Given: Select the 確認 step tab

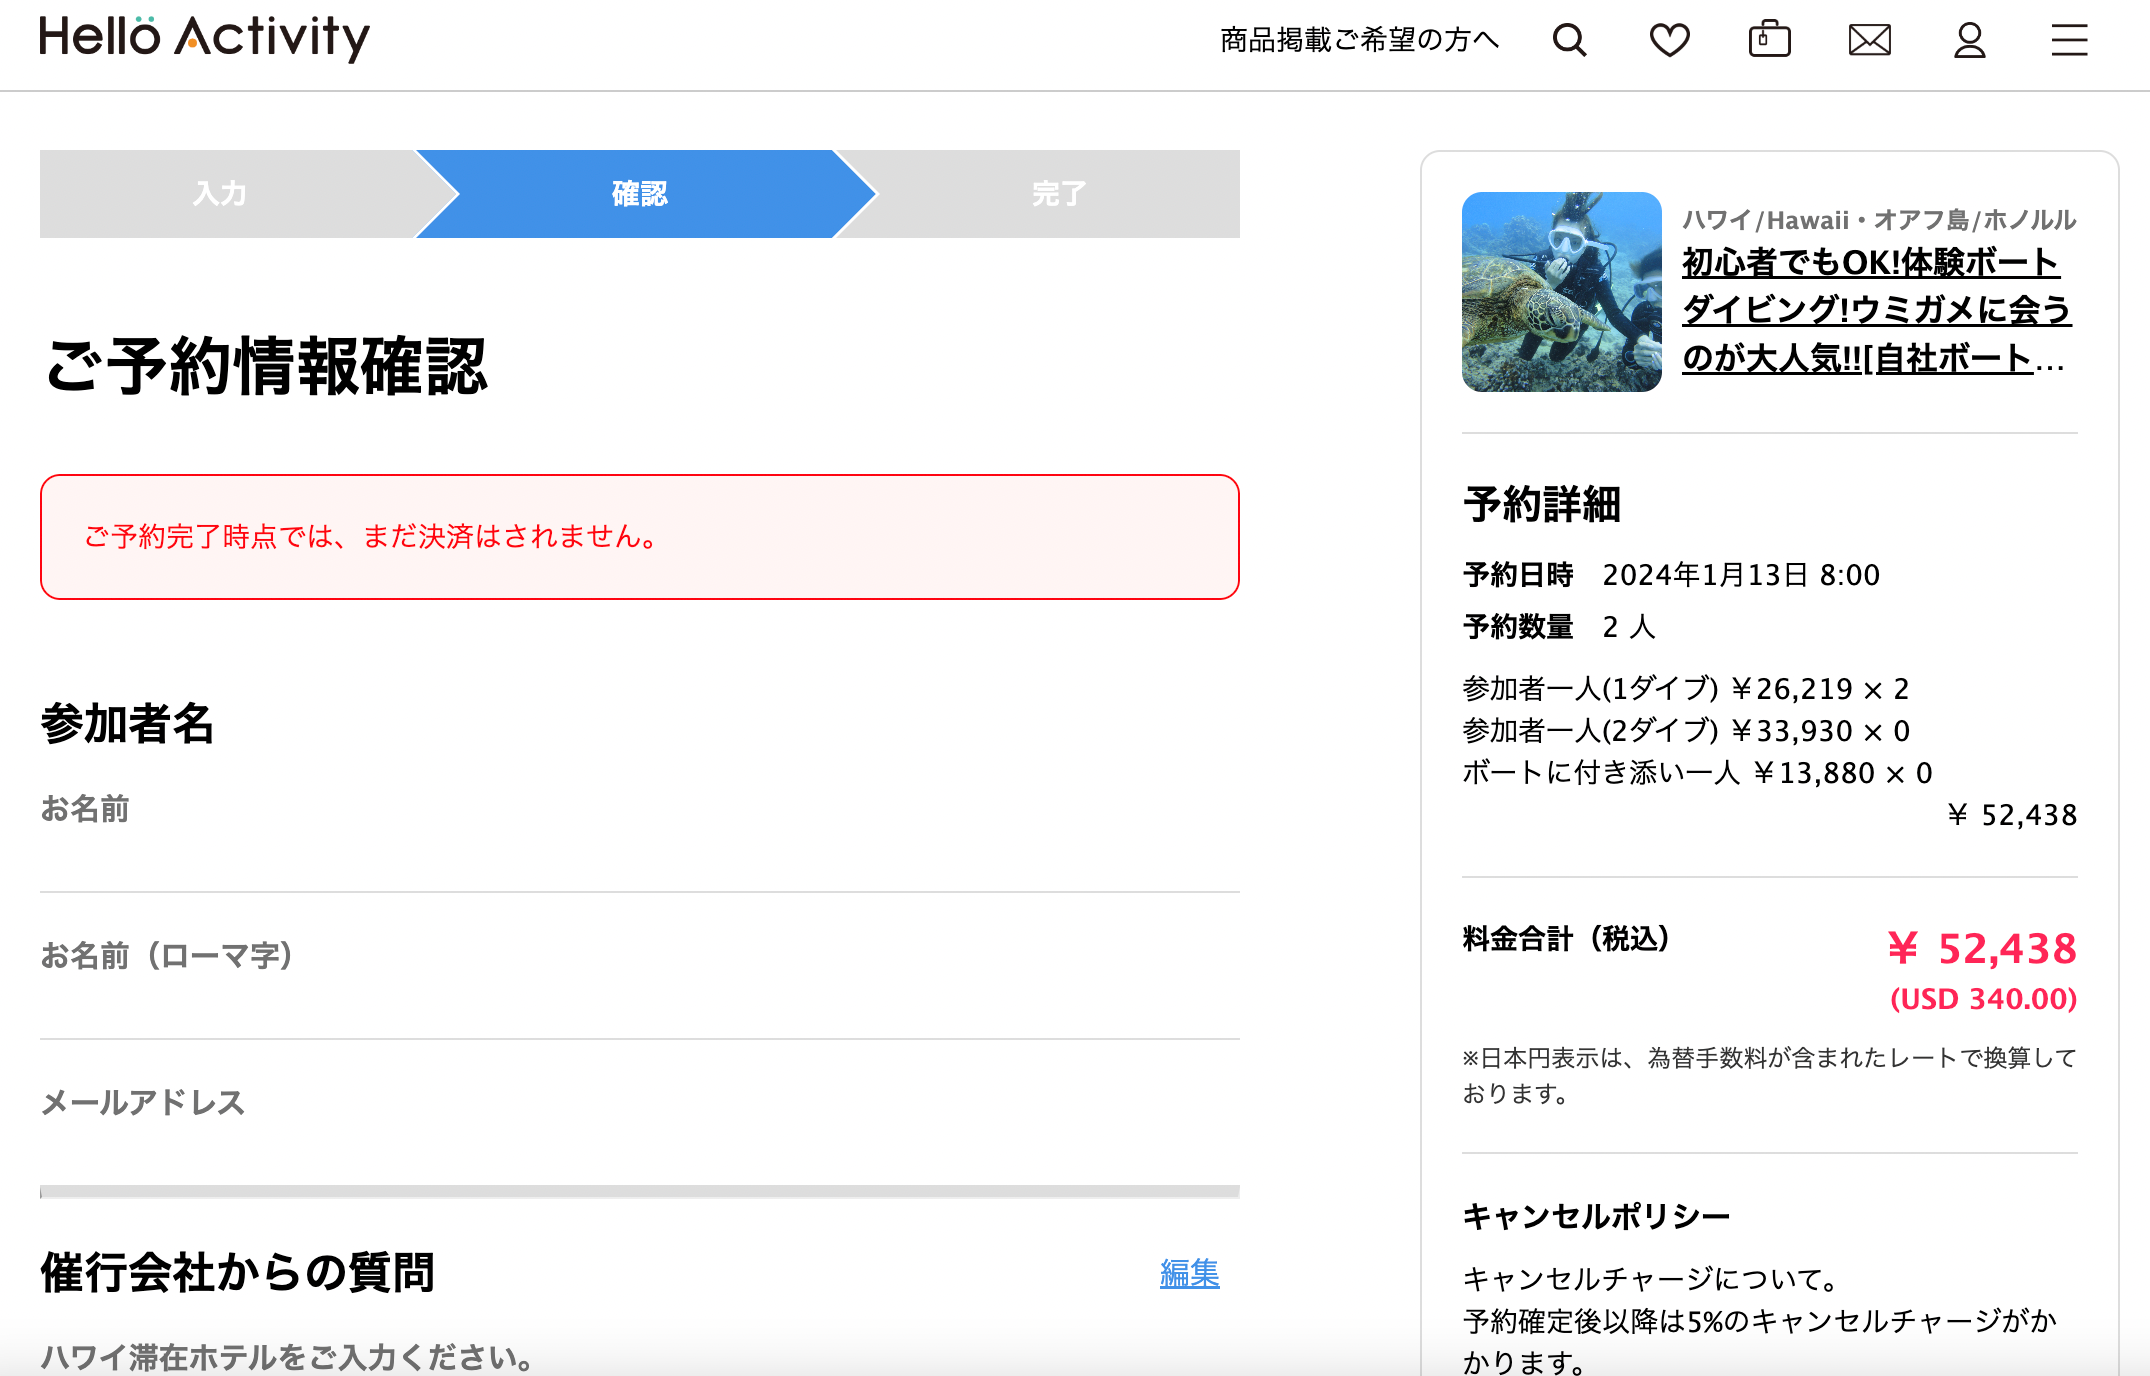Looking at the screenshot, I should pos(640,194).
